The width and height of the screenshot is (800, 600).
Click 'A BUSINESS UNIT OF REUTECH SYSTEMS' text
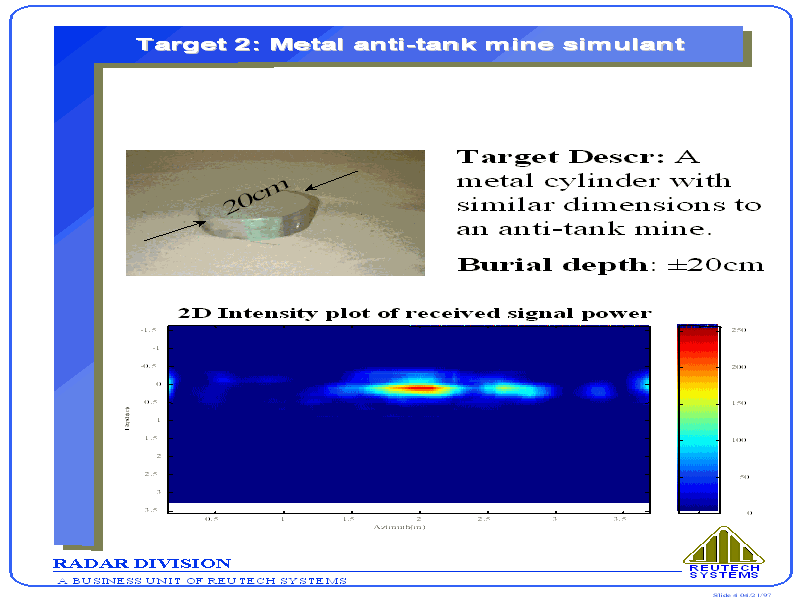click(x=202, y=581)
